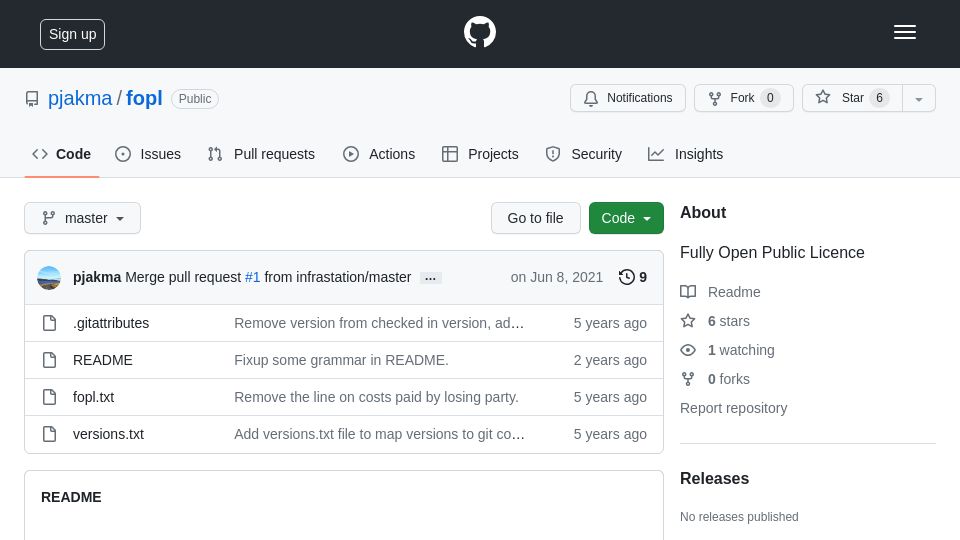Open the fopl repository name link
960x540 pixels.
pyautogui.click(x=144, y=99)
